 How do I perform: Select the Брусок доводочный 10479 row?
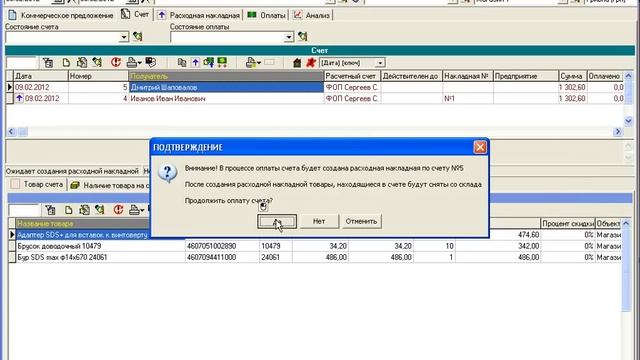(x=315, y=246)
